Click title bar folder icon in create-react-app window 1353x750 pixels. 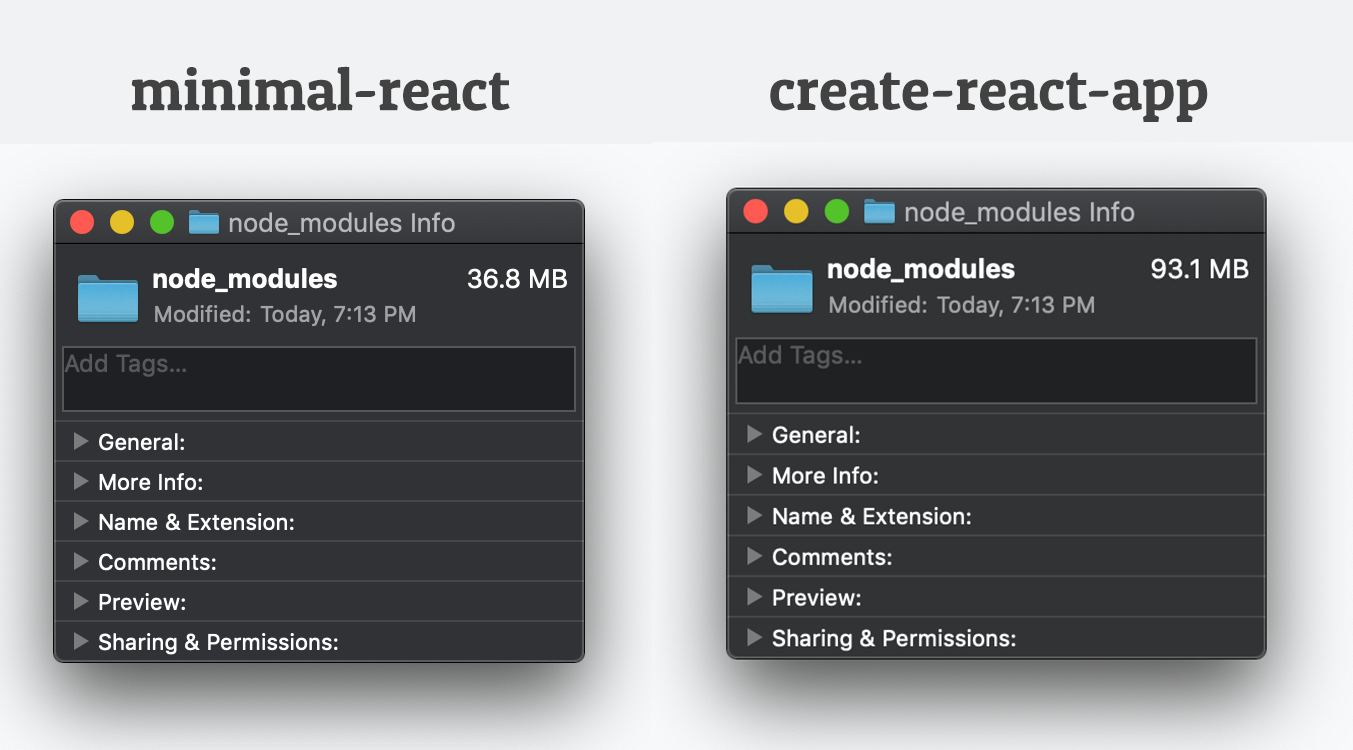tap(879, 211)
